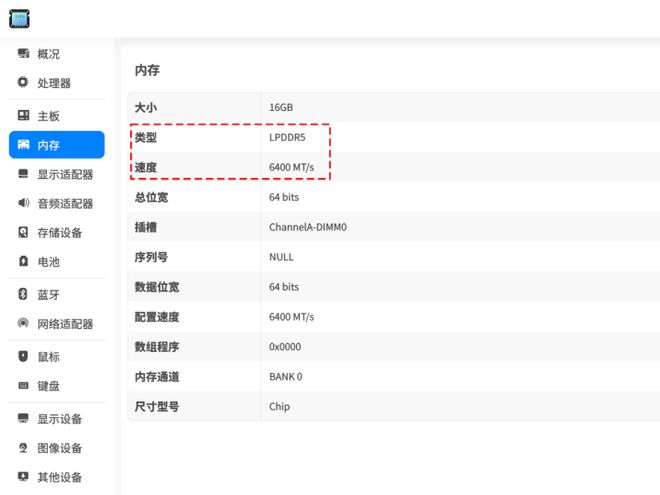
Task: Open 显示适配器 section label
Action: coord(65,174)
